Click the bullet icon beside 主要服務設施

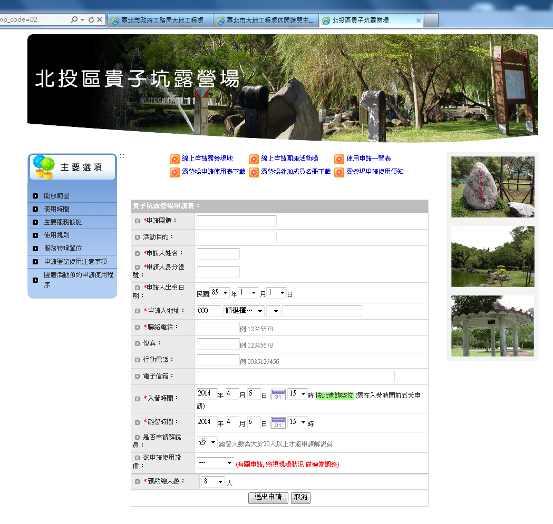35,223
